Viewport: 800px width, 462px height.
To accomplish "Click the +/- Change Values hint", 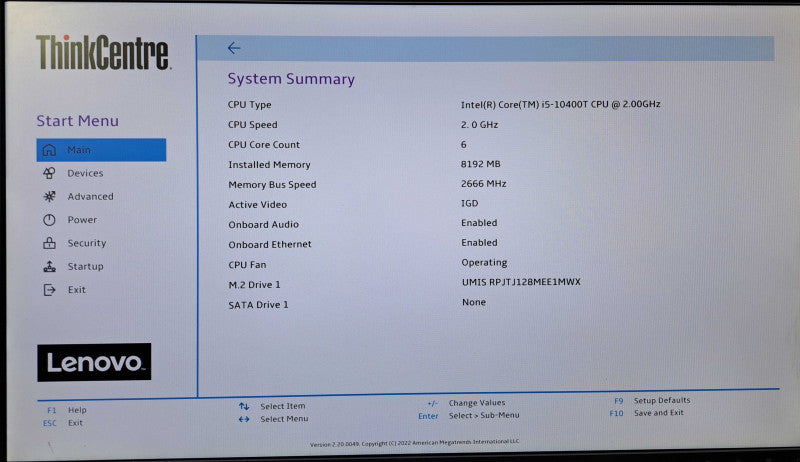I will [466, 403].
